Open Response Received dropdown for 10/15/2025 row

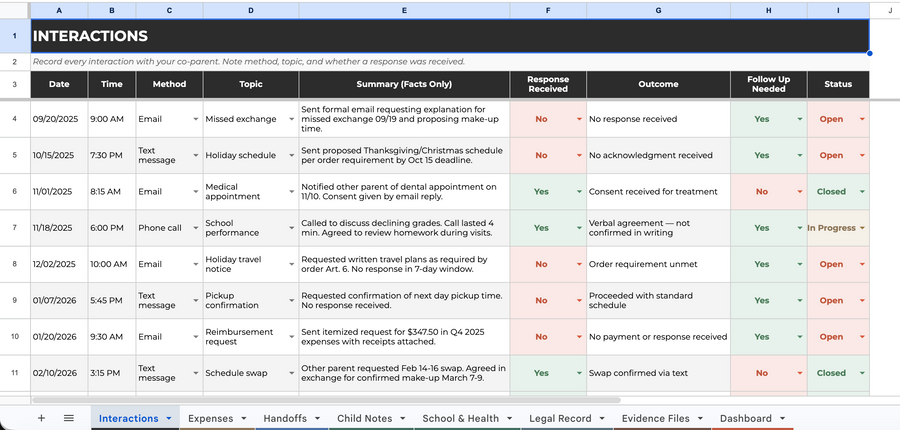[x=579, y=156]
